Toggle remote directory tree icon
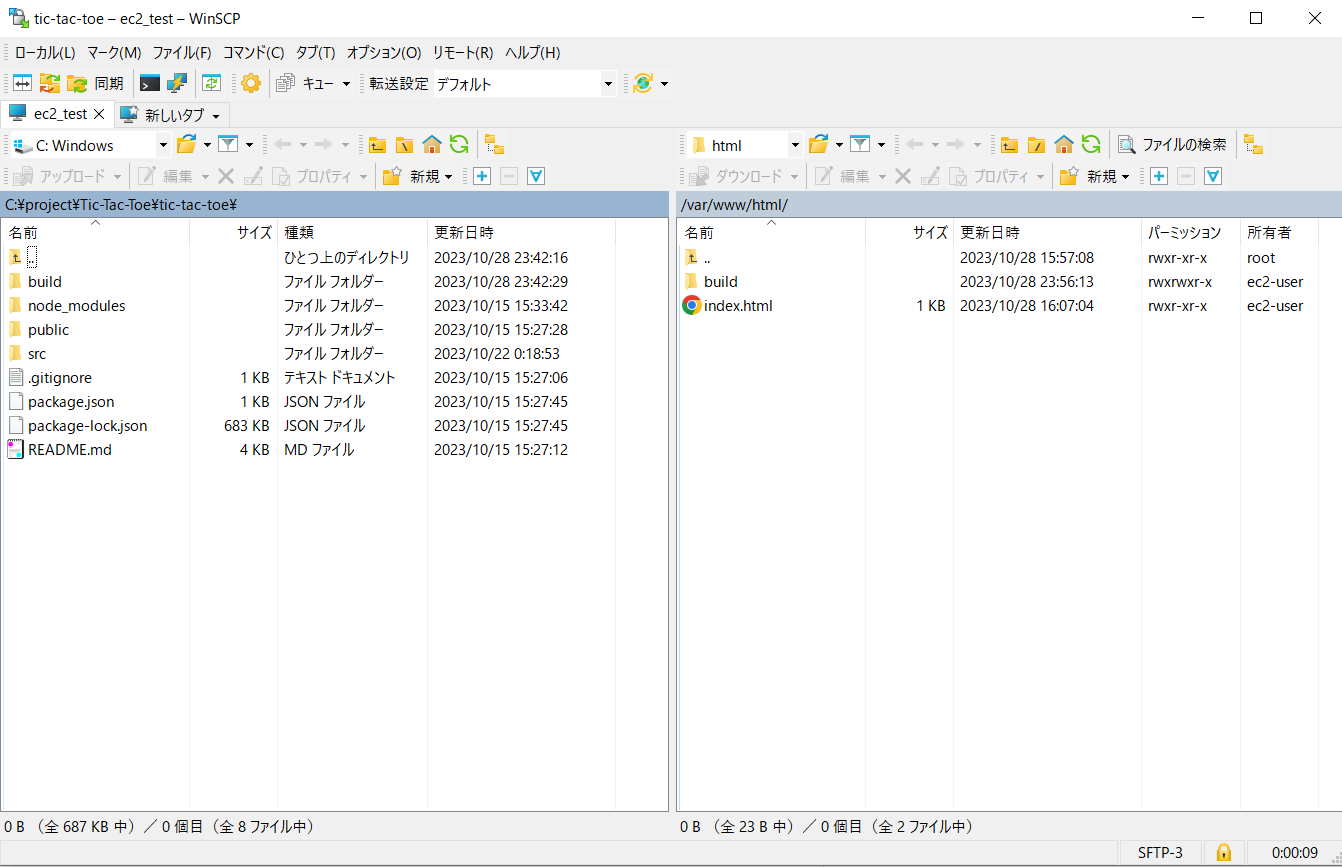Viewport: 1342px width, 867px height. coord(1254,145)
